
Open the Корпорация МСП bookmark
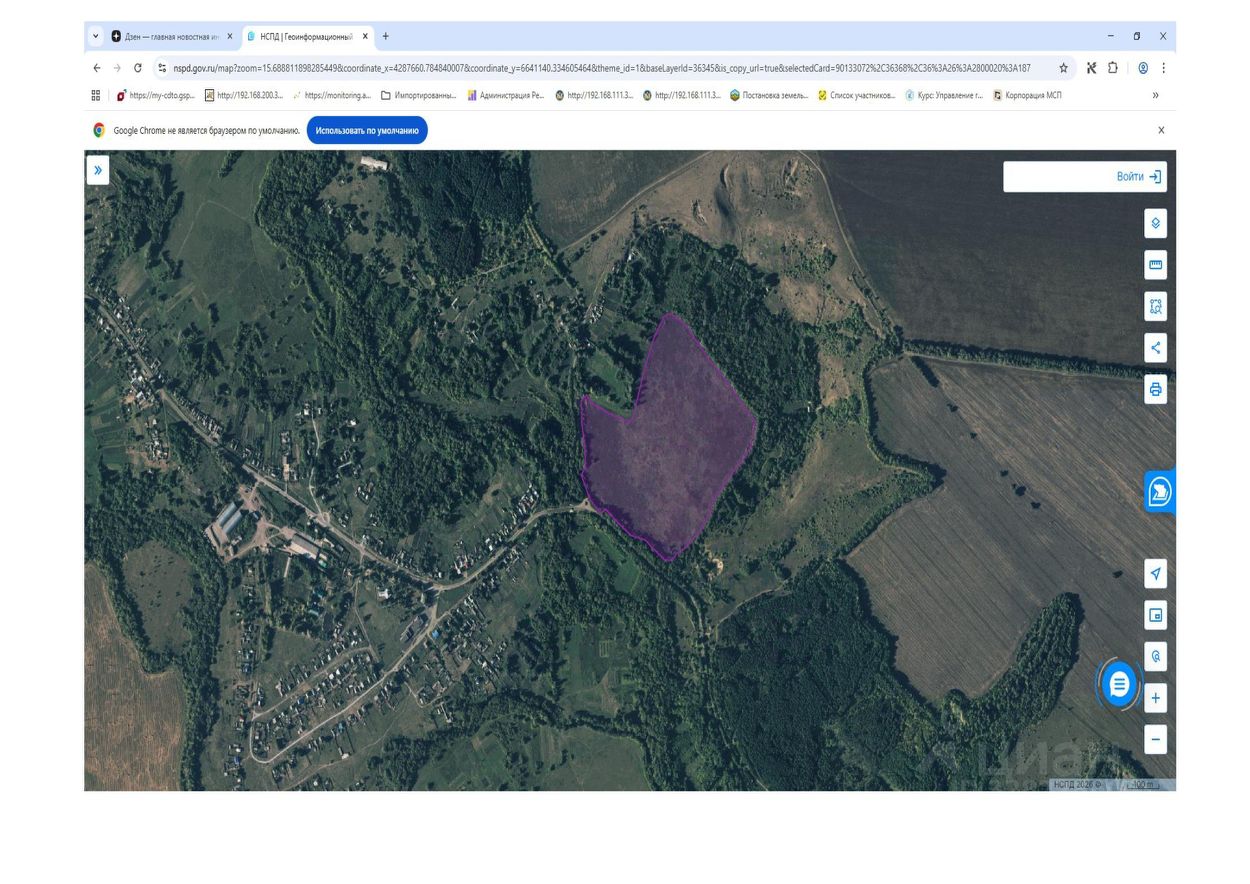[x=1027, y=95]
